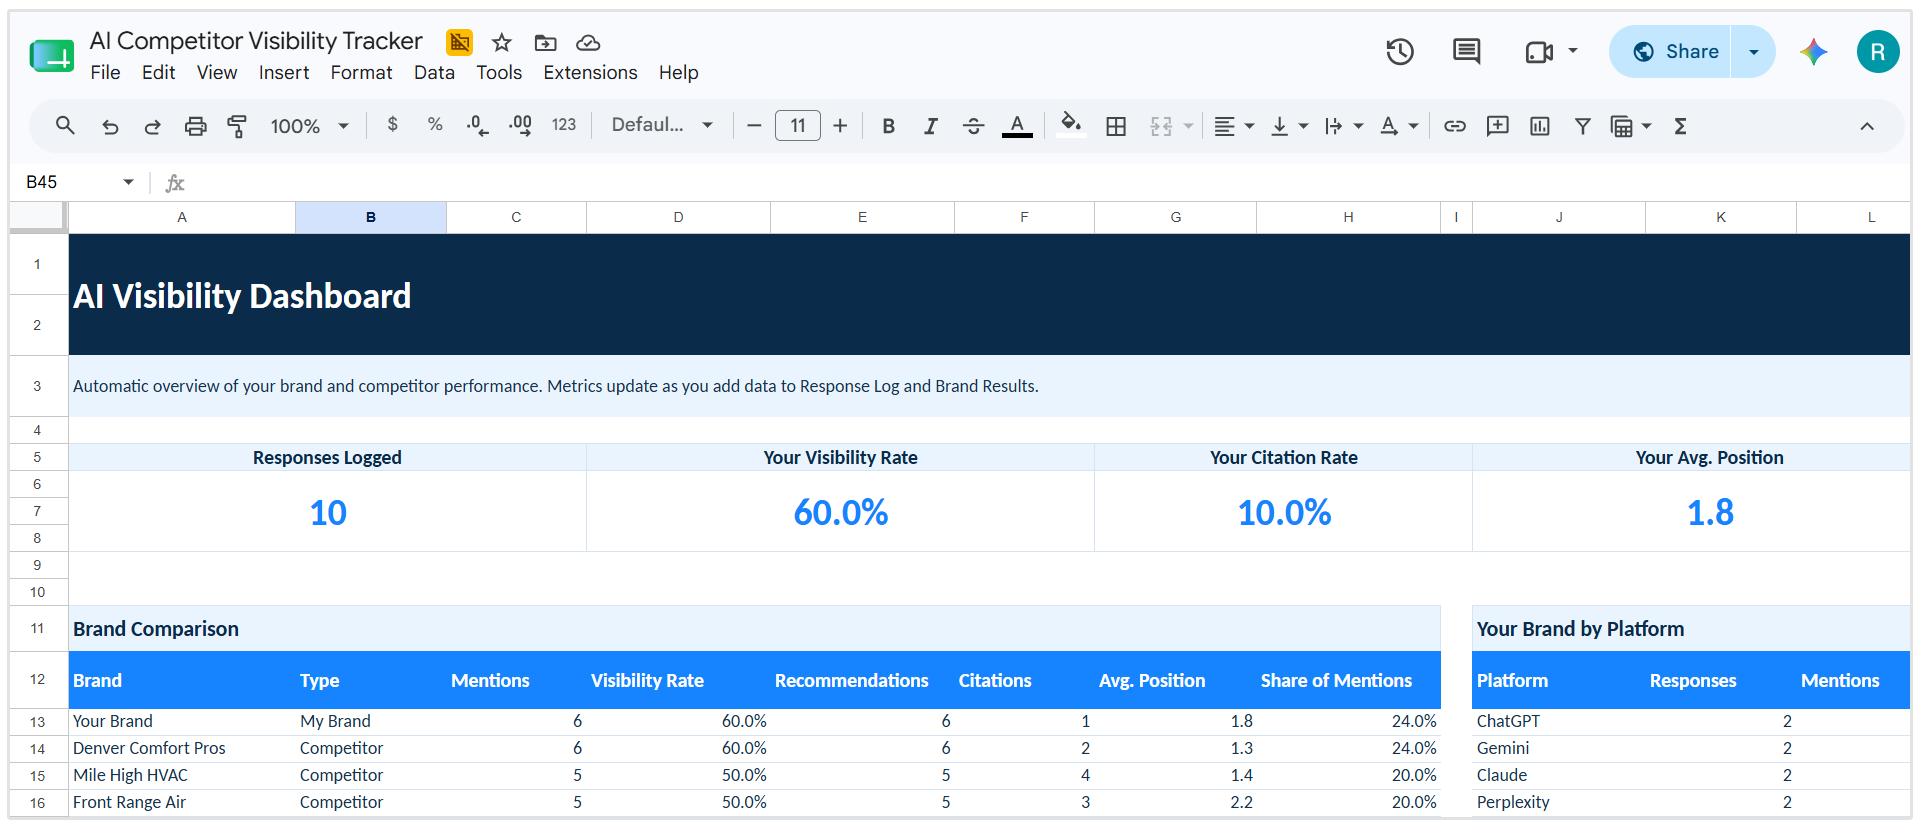Image resolution: width=1920 pixels, height=830 pixels.
Task: Undo the last action
Action: click(x=110, y=126)
